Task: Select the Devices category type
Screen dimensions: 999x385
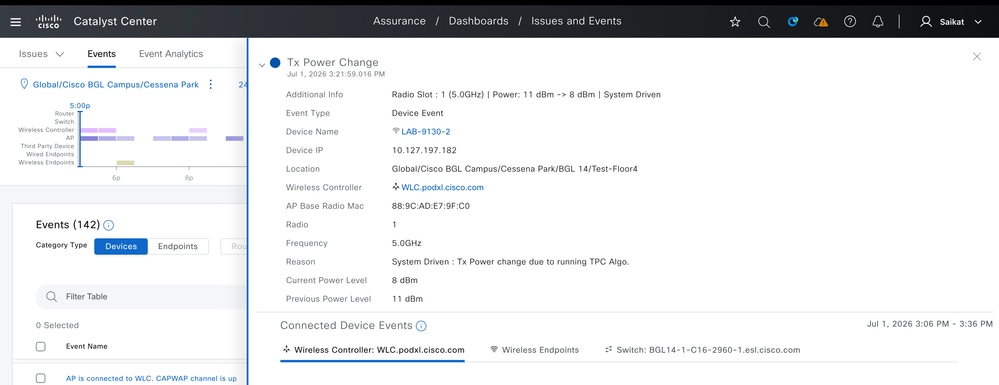Action: coord(121,246)
